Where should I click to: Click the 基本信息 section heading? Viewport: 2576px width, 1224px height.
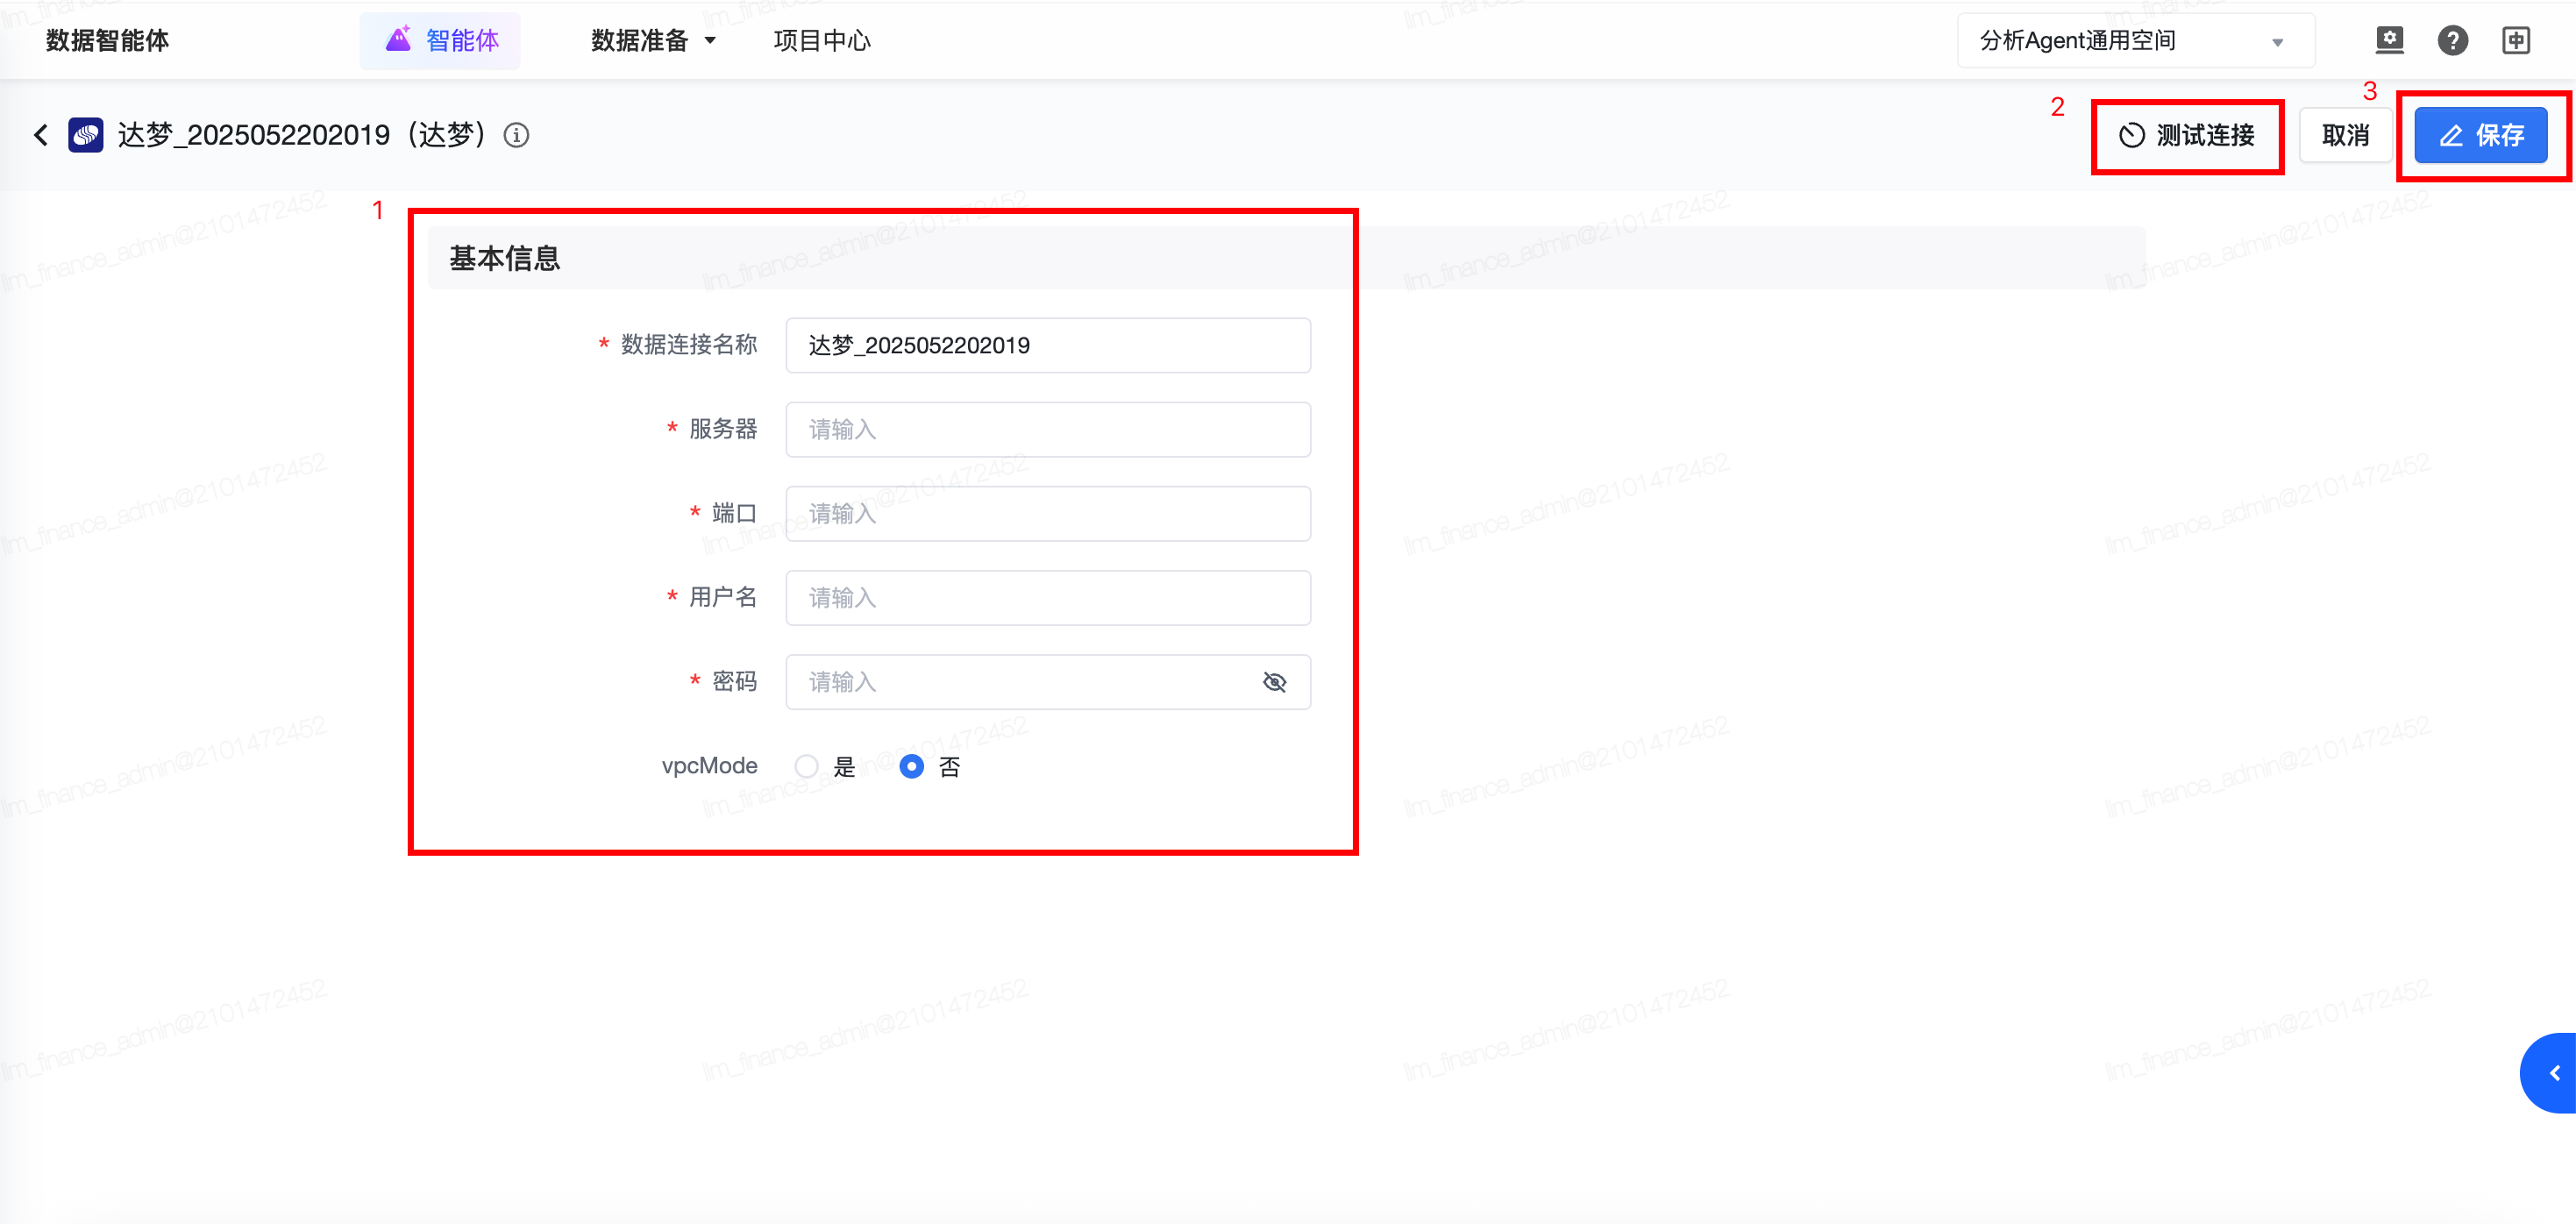(x=504, y=258)
